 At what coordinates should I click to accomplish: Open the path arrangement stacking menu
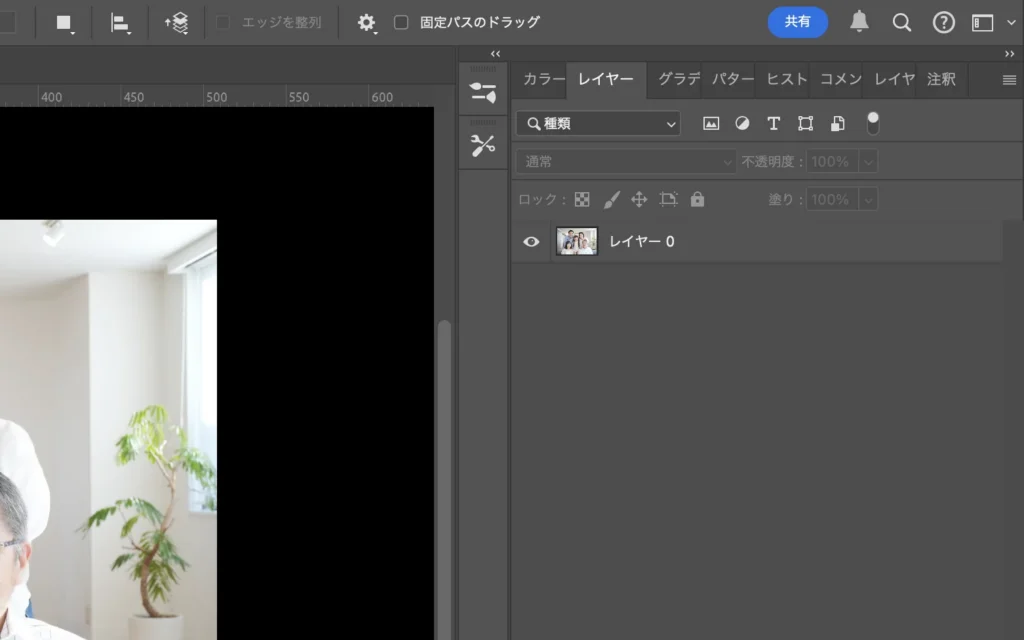pos(177,23)
